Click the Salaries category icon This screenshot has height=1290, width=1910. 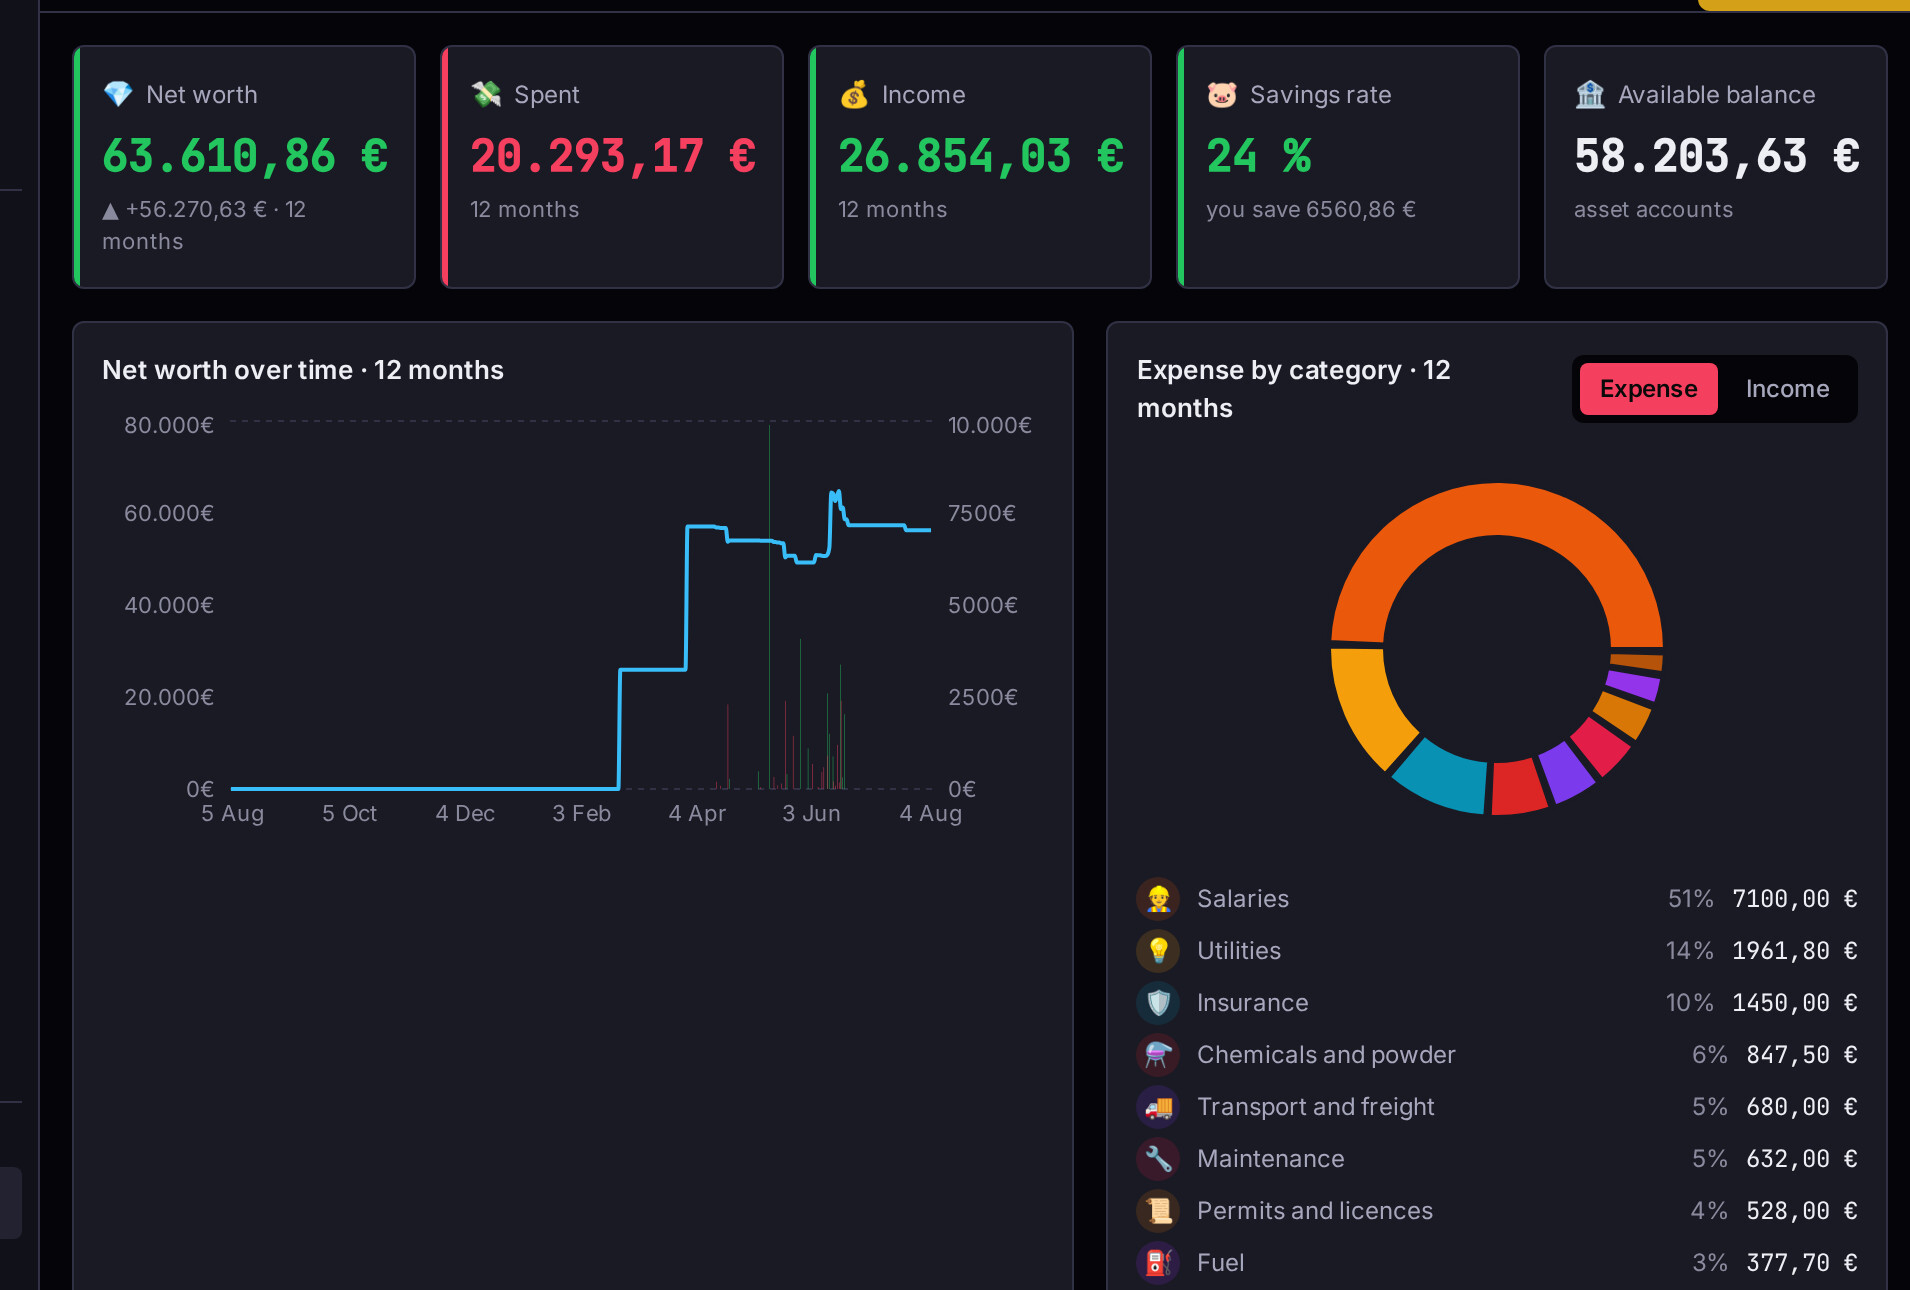click(1158, 898)
